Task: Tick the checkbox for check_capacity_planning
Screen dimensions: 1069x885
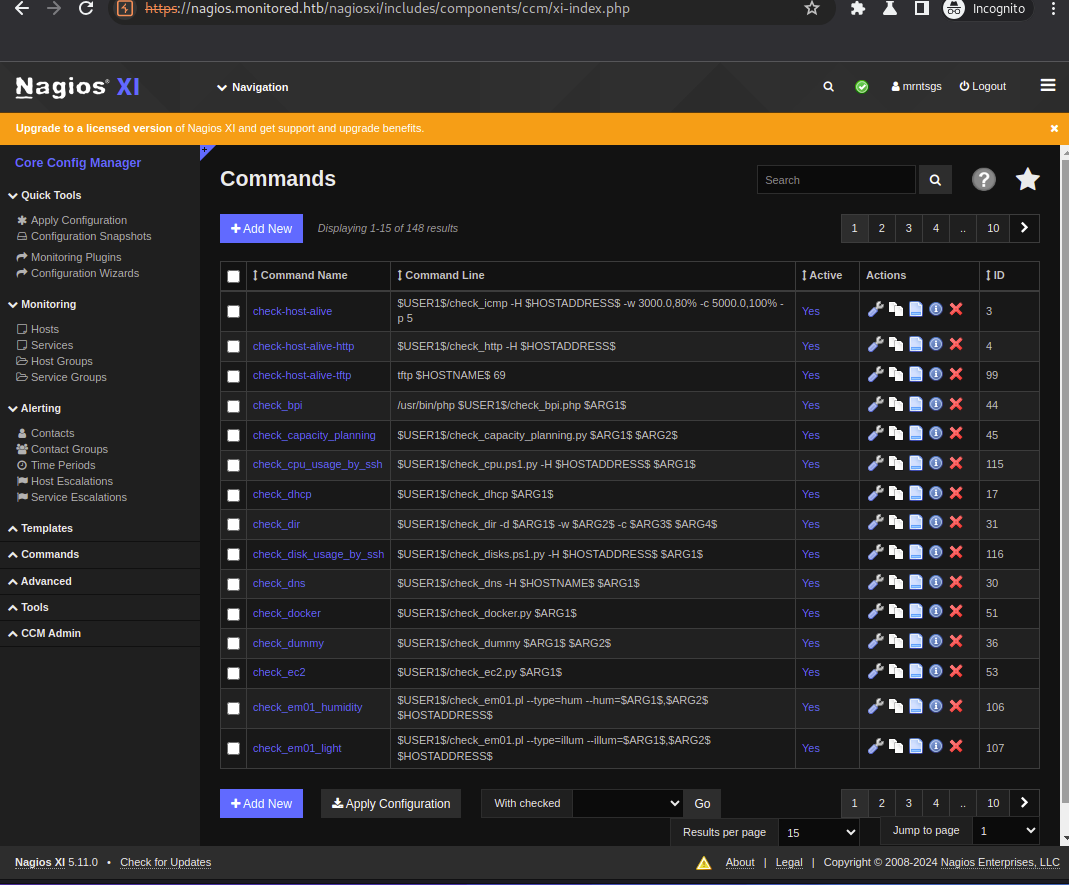Action: (x=234, y=435)
